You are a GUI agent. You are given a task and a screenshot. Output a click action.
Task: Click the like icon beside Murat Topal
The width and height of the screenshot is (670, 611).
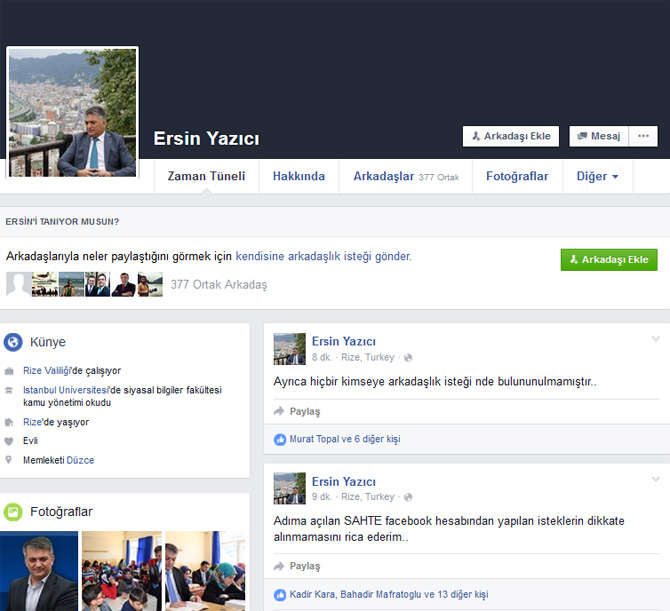click(x=280, y=439)
